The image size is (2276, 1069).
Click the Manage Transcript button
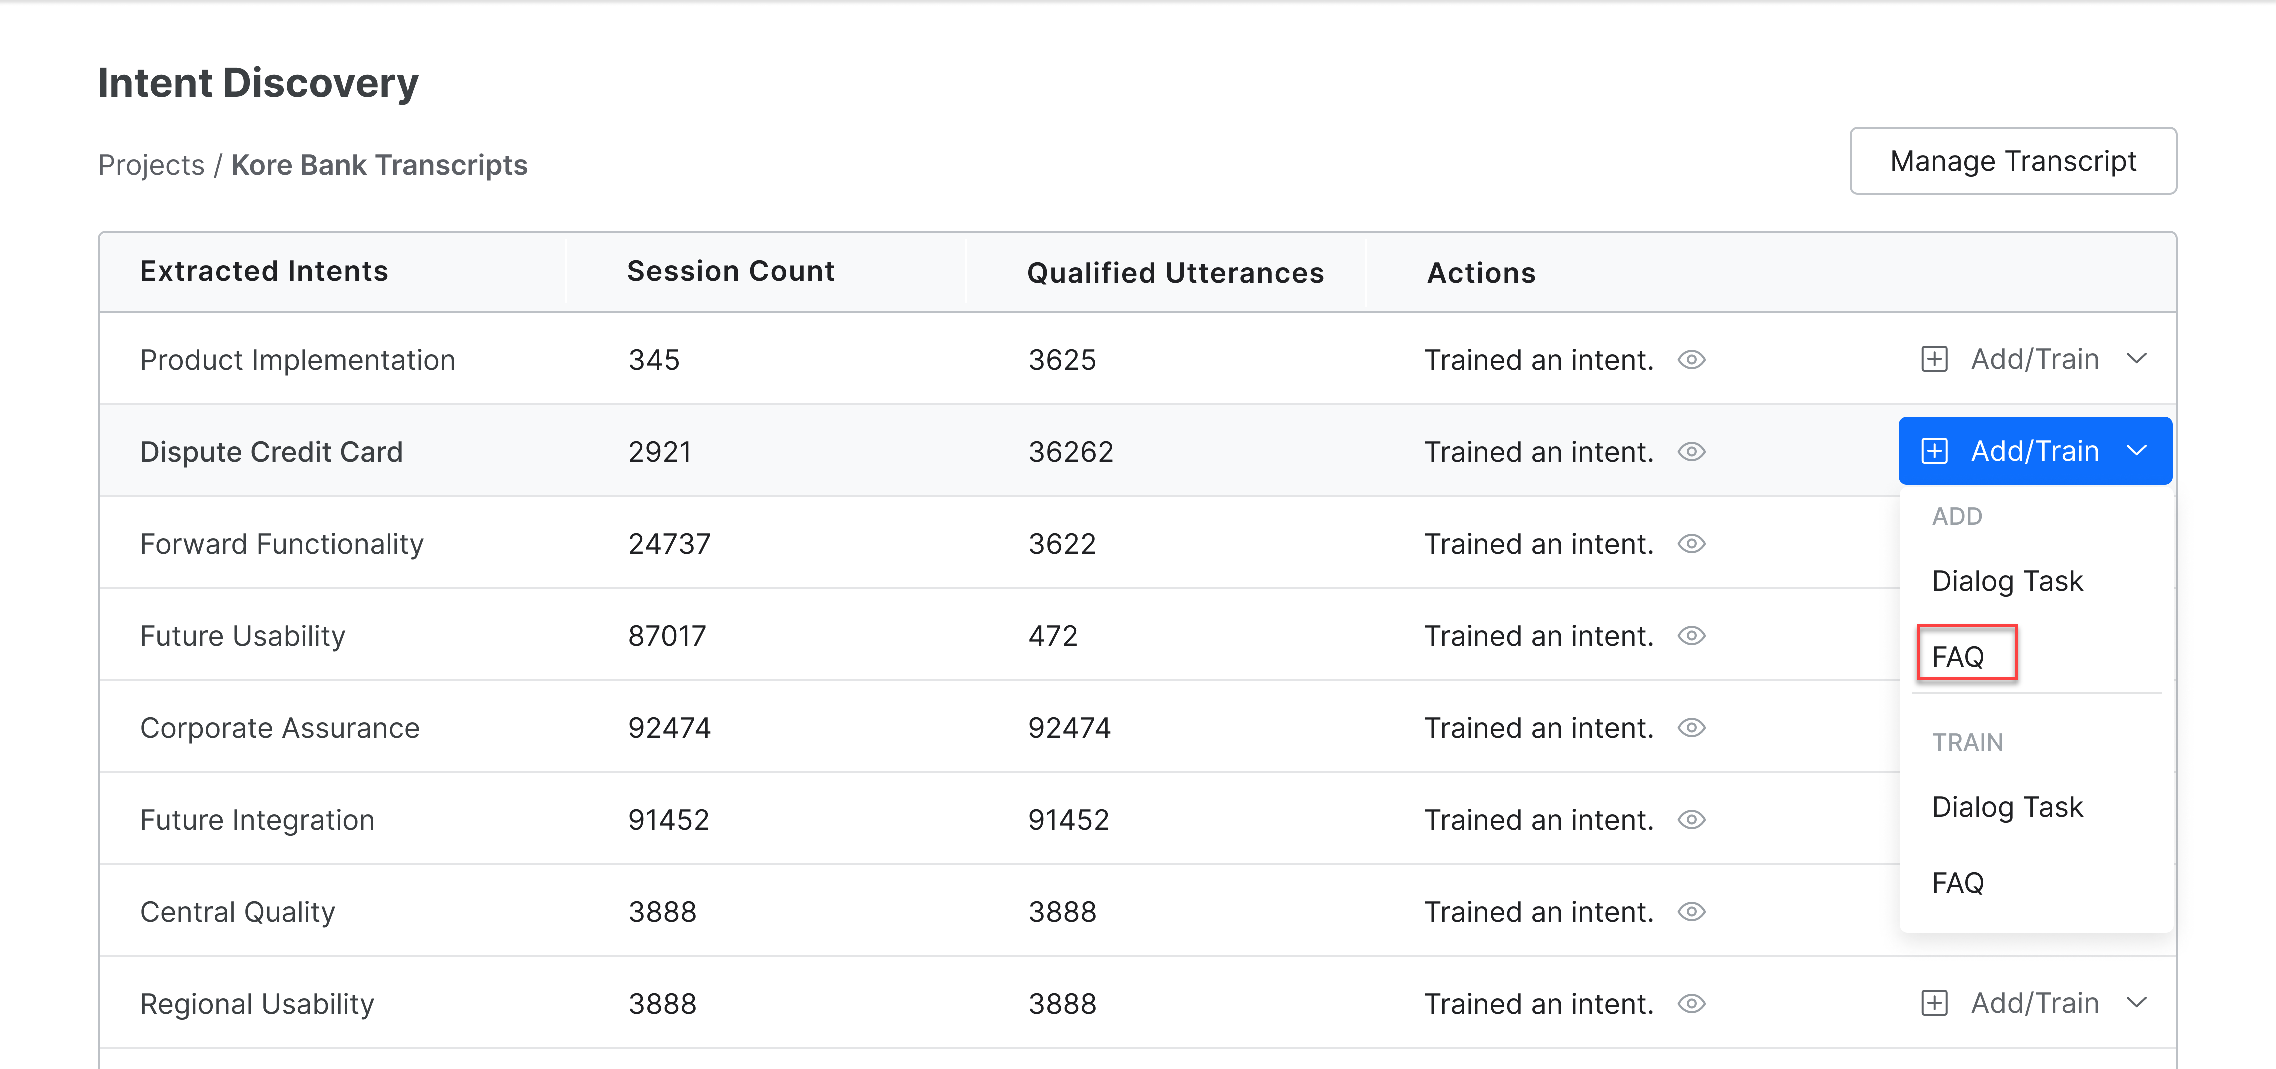click(x=2013, y=161)
